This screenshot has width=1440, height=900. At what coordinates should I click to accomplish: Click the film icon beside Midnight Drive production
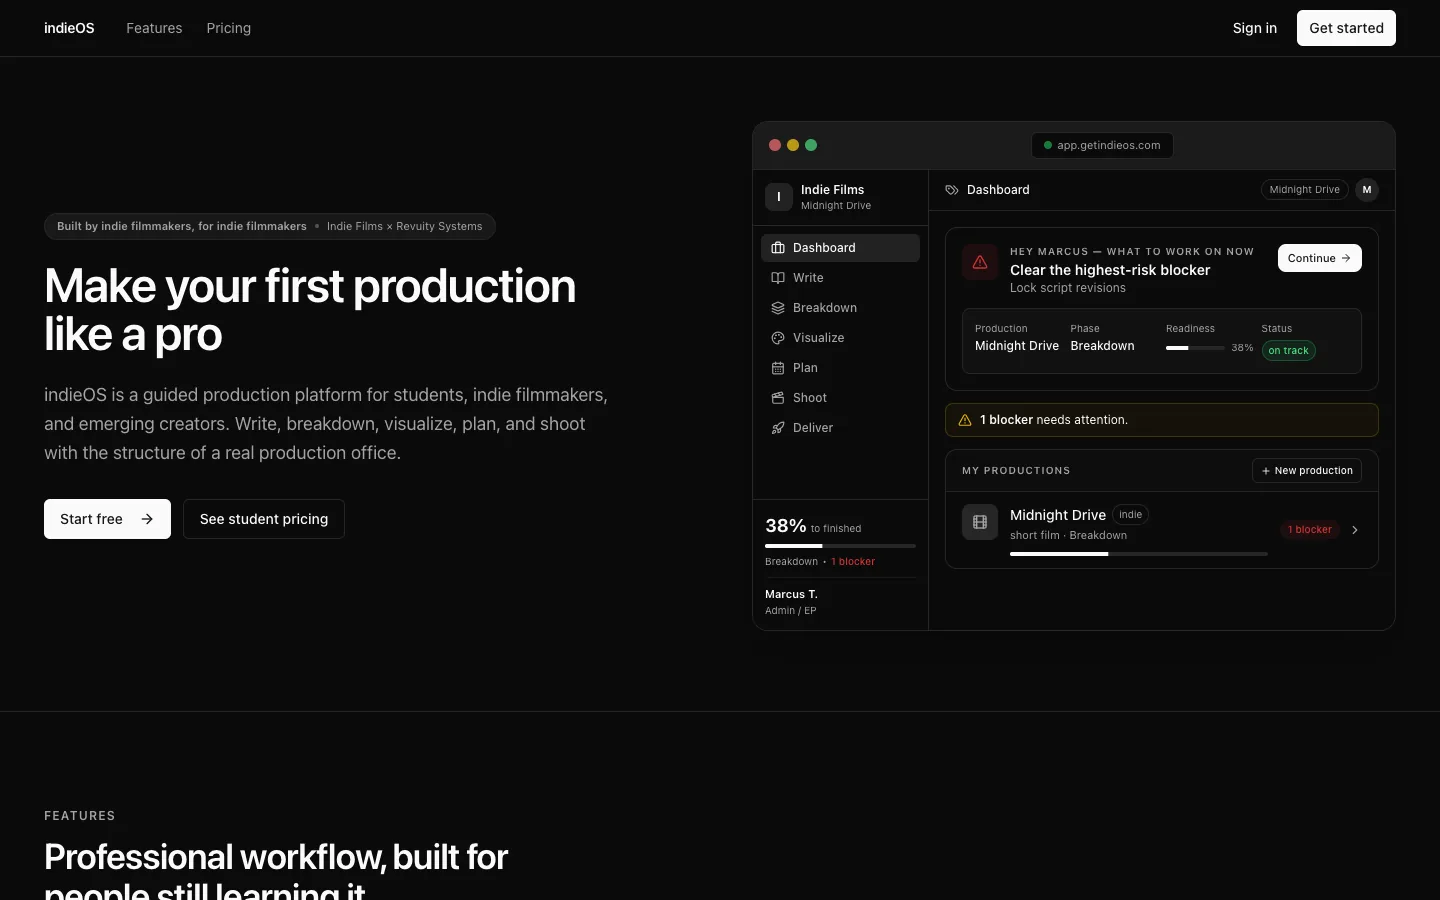click(980, 522)
